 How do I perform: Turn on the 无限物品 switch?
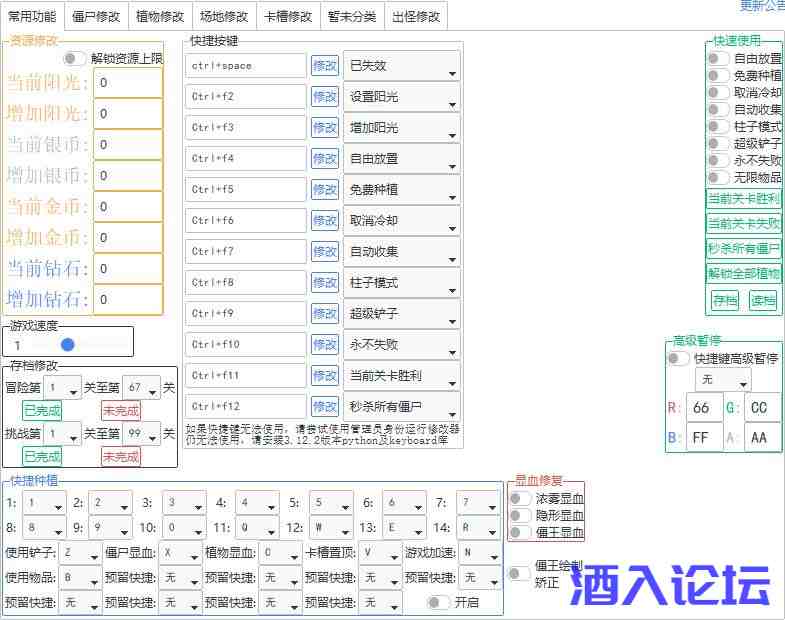(718, 178)
